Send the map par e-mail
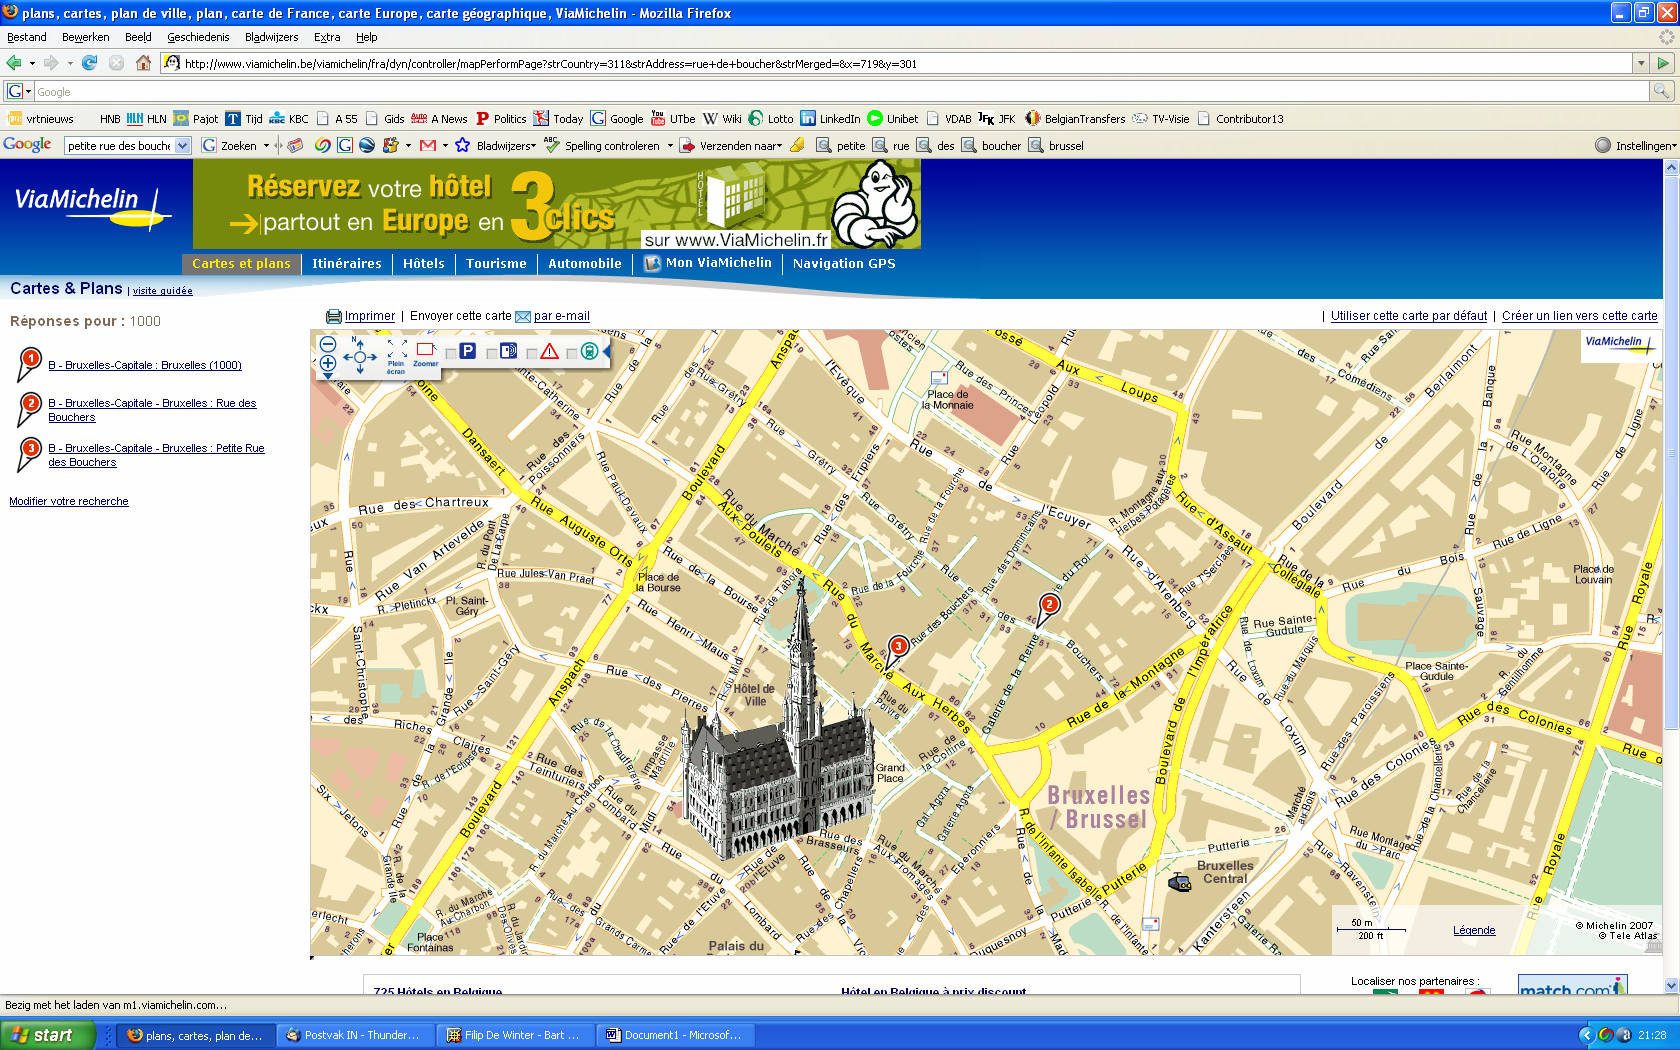 561,316
